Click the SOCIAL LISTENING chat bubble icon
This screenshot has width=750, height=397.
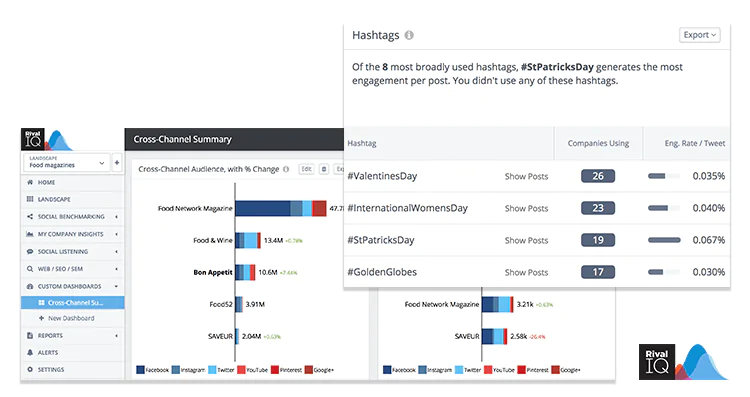(x=30, y=252)
